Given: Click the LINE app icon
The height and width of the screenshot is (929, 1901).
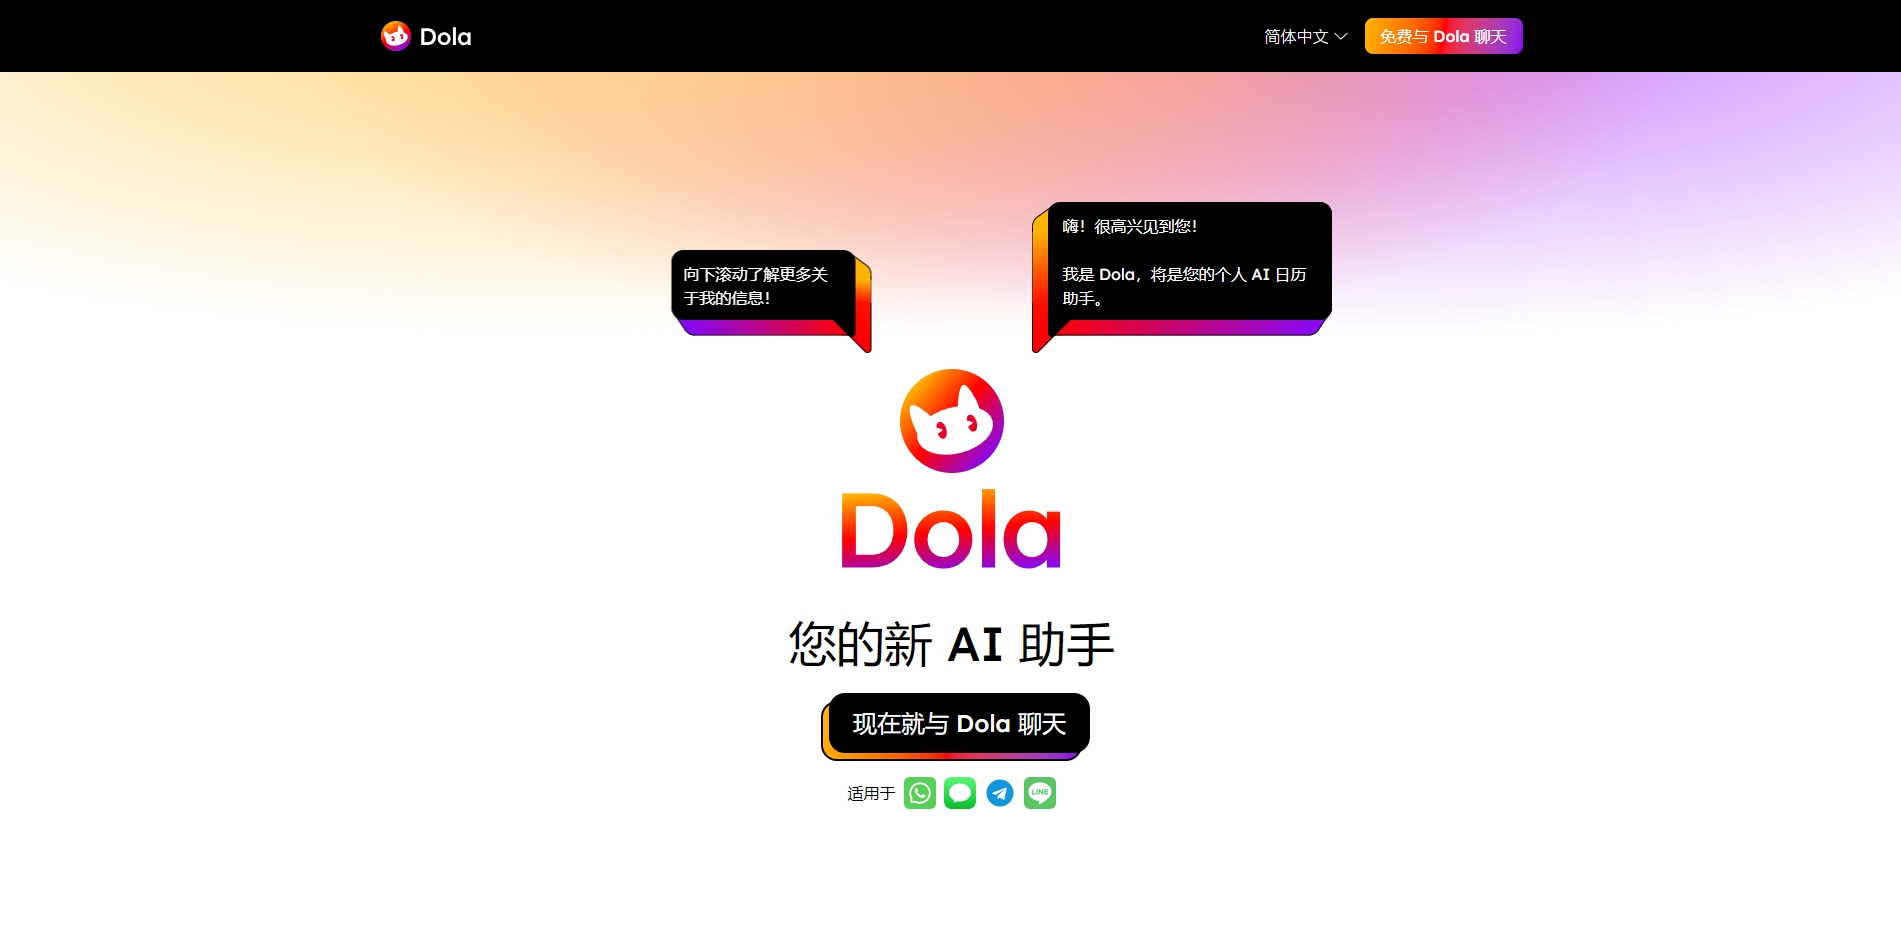Looking at the screenshot, I should pos(1040,793).
